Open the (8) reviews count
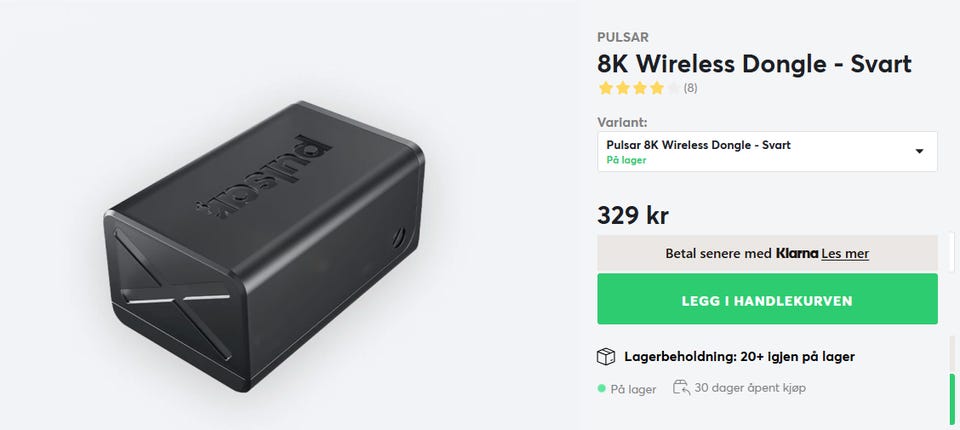The height and width of the screenshot is (430, 960). [690, 88]
